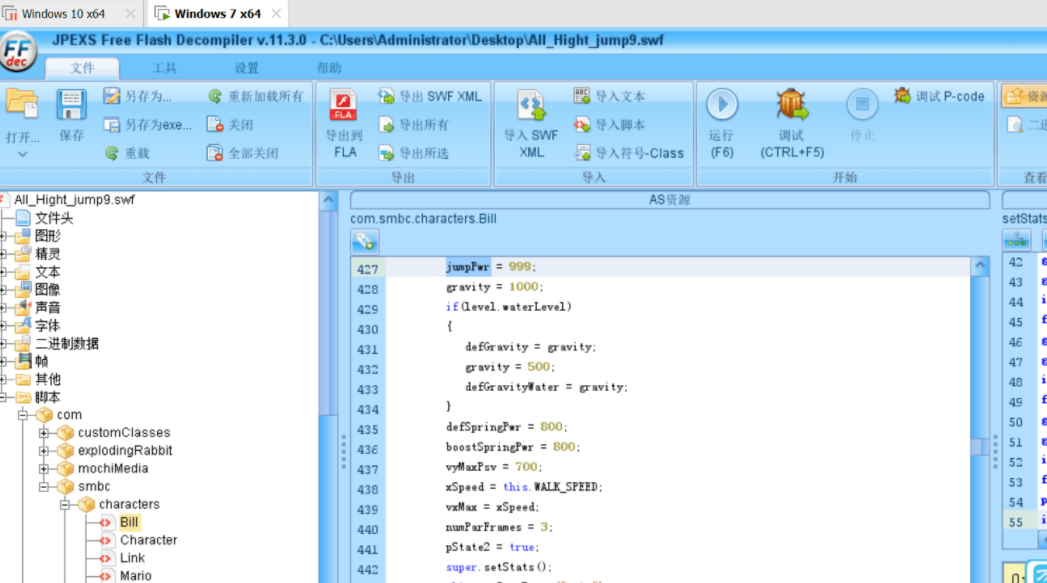Export SWF XML via 导出 SWF XML
This screenshot has width=1047, height=583.
[x=430, y=96]
